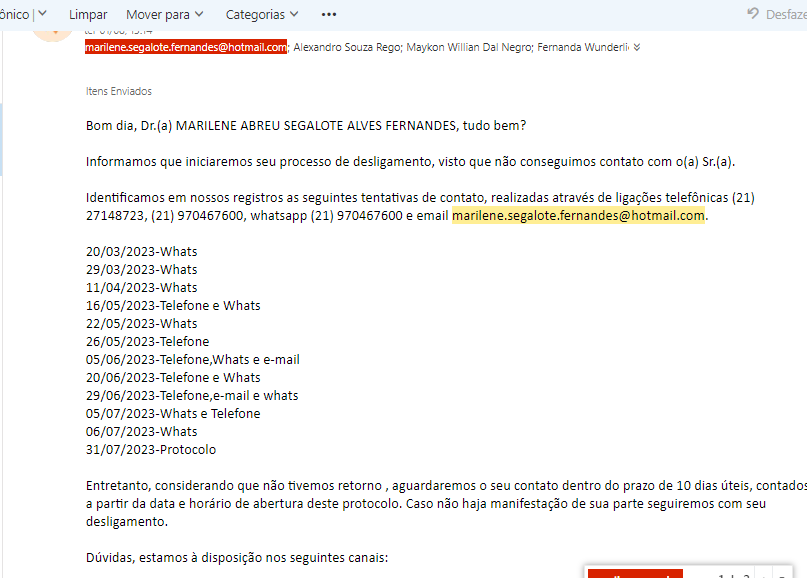
Task: Click recipient Maykon Willian Dal Negro
Action: (469, 47)
